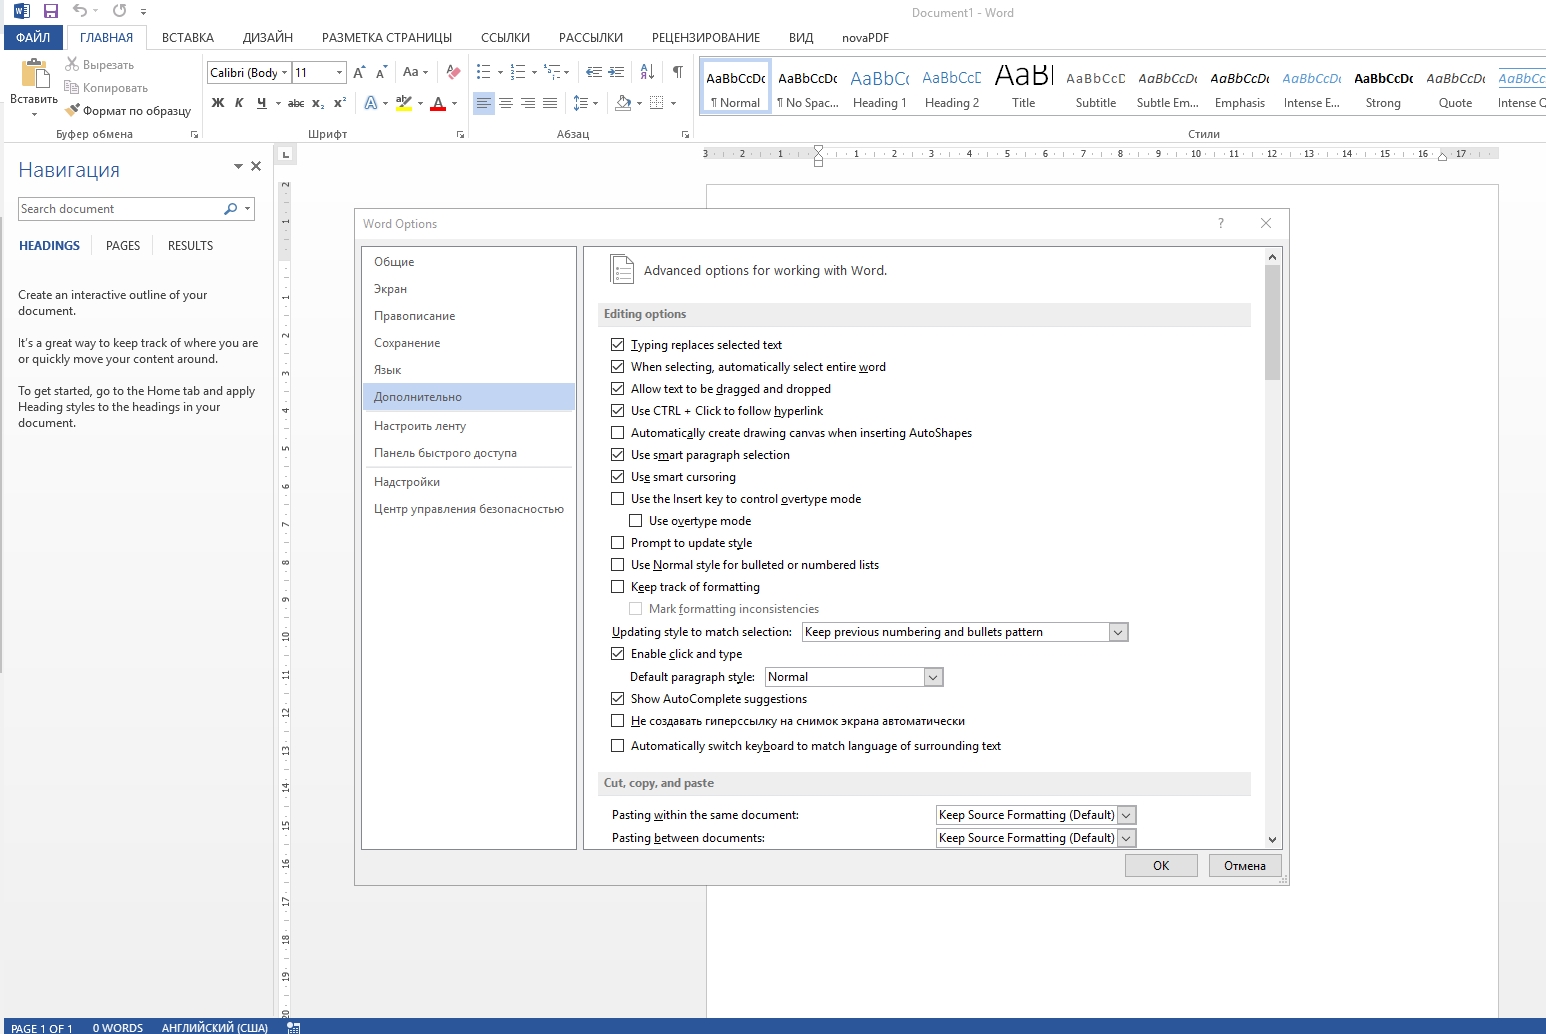Check Prompt to update style

(x=618, y=543)
